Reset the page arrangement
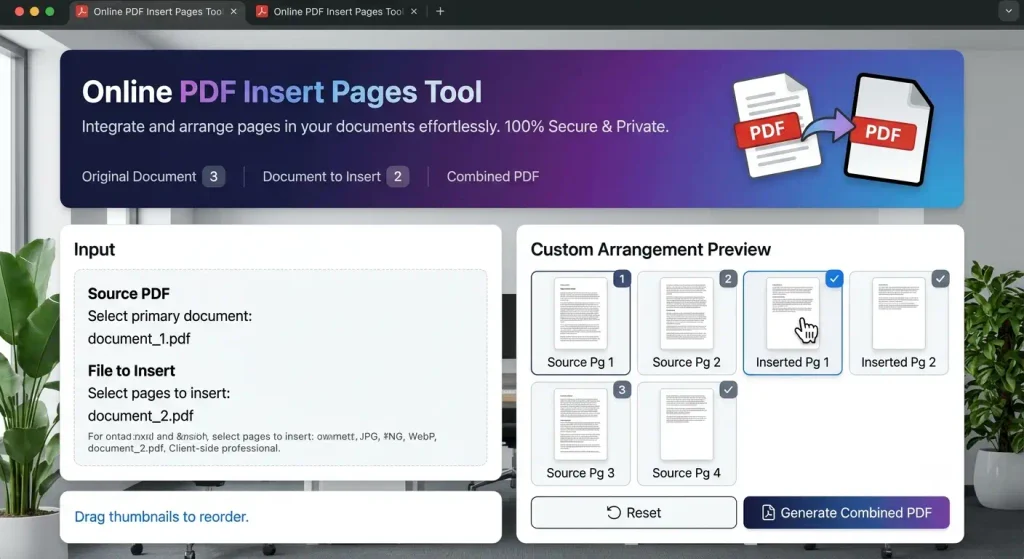The height and width of the screenshot is (559, 1024). 633,513
